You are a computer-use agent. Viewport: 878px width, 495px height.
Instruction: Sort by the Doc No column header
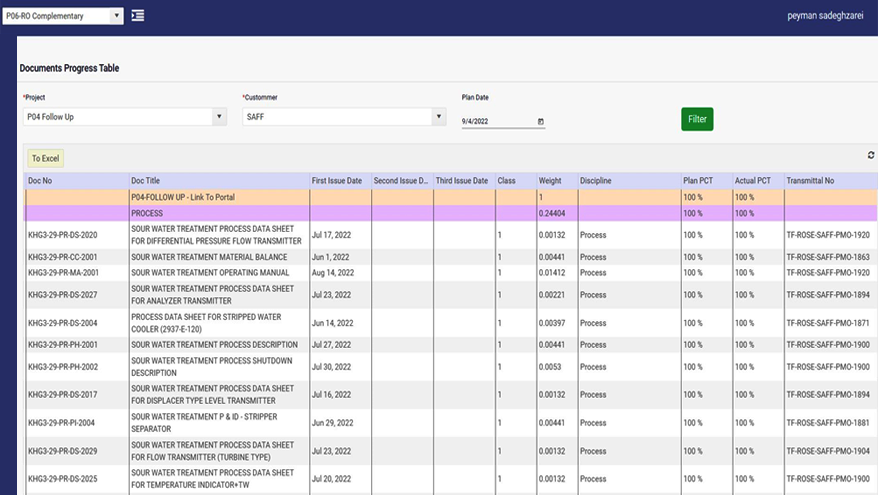pos(41,180)
